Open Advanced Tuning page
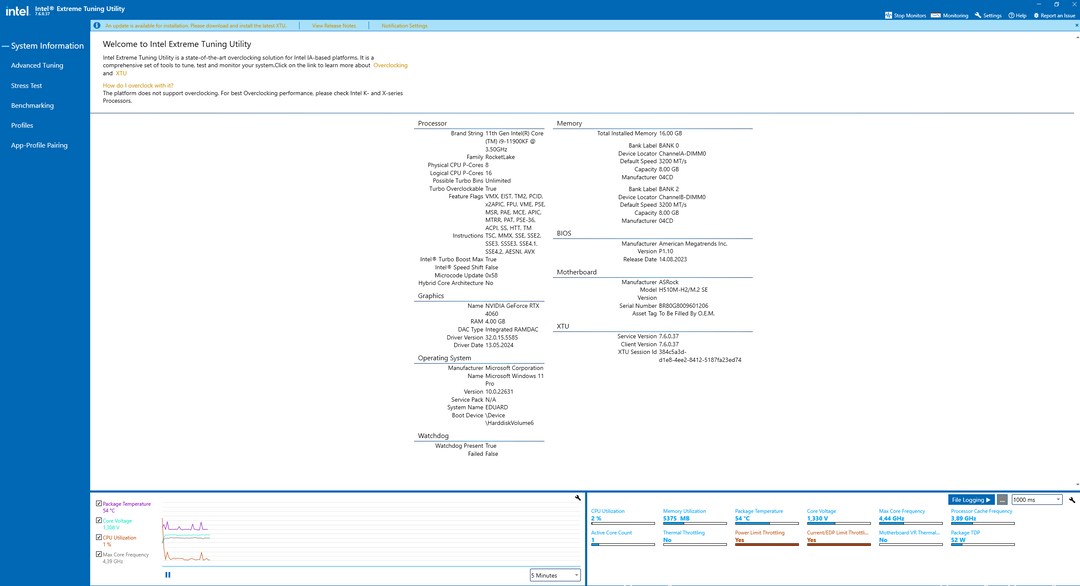1080x586 pixels. 37,65
